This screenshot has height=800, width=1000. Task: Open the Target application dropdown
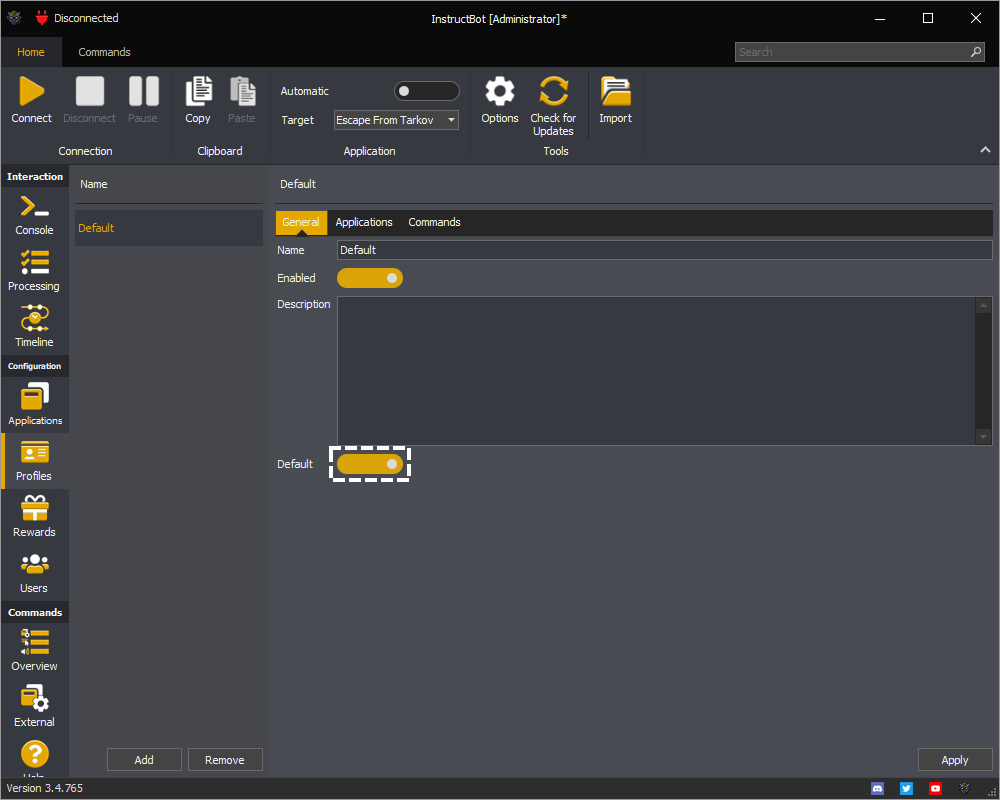pyautogui.click(x=396, y=120)
